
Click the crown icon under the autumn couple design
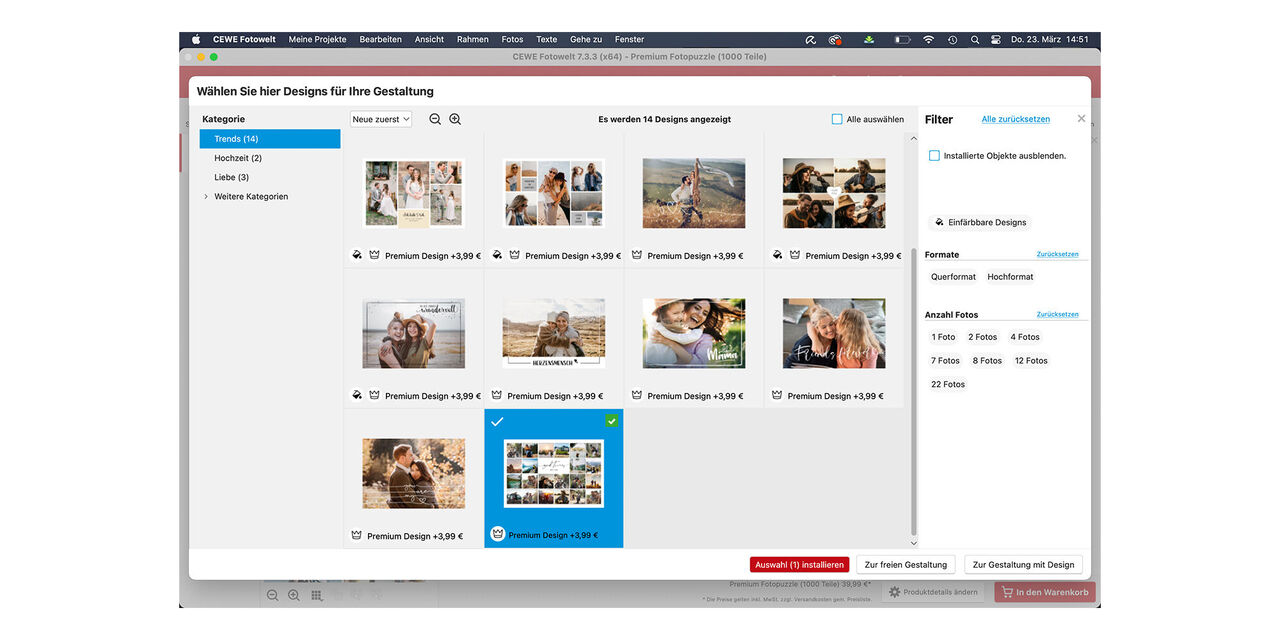357,535
